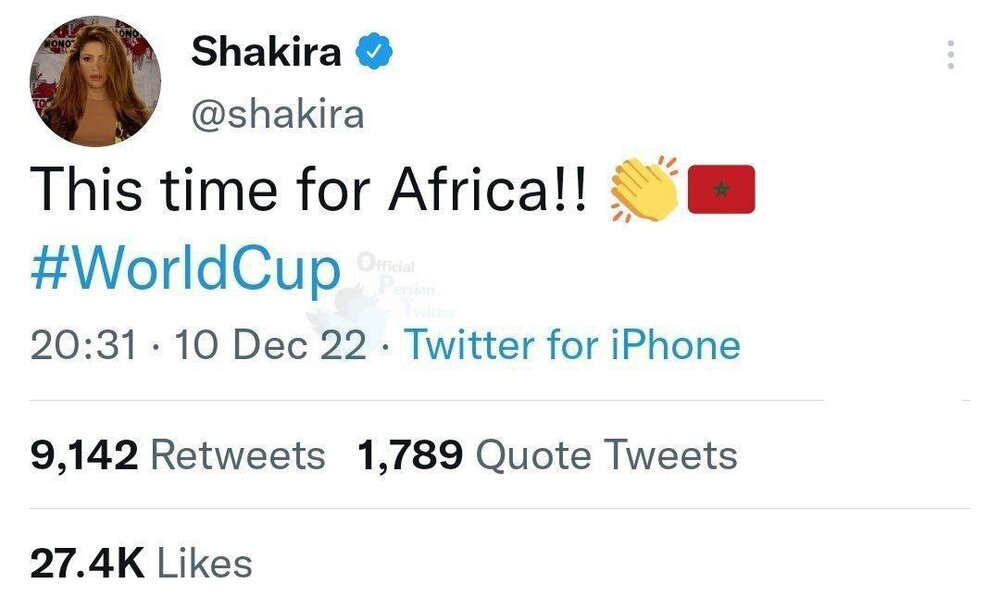View the Likes list label
The height and width of the screenshot is (609, 1000).
coord(205,564)
